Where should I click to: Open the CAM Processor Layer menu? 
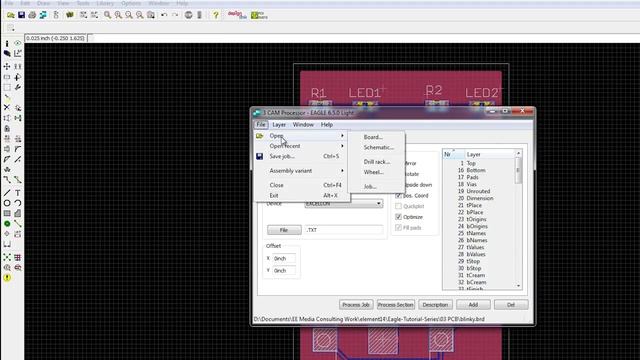pyautogui.click(x=279, y=124)
